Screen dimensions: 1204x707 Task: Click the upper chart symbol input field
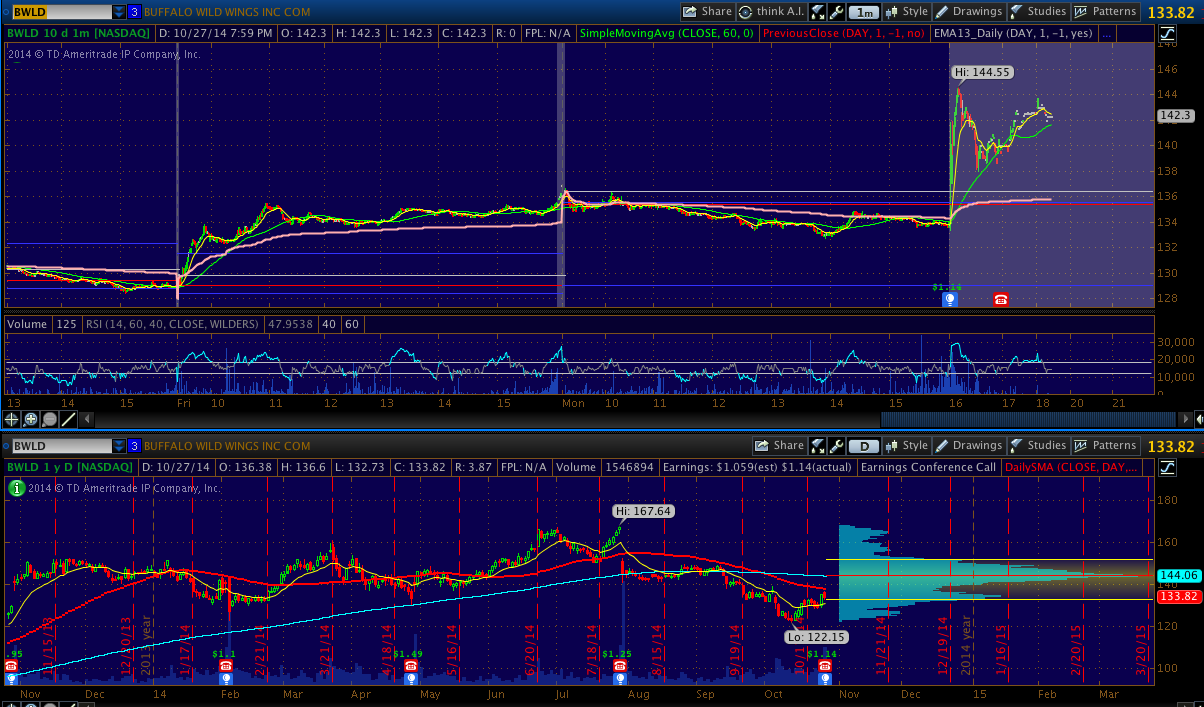click(59, 12)
